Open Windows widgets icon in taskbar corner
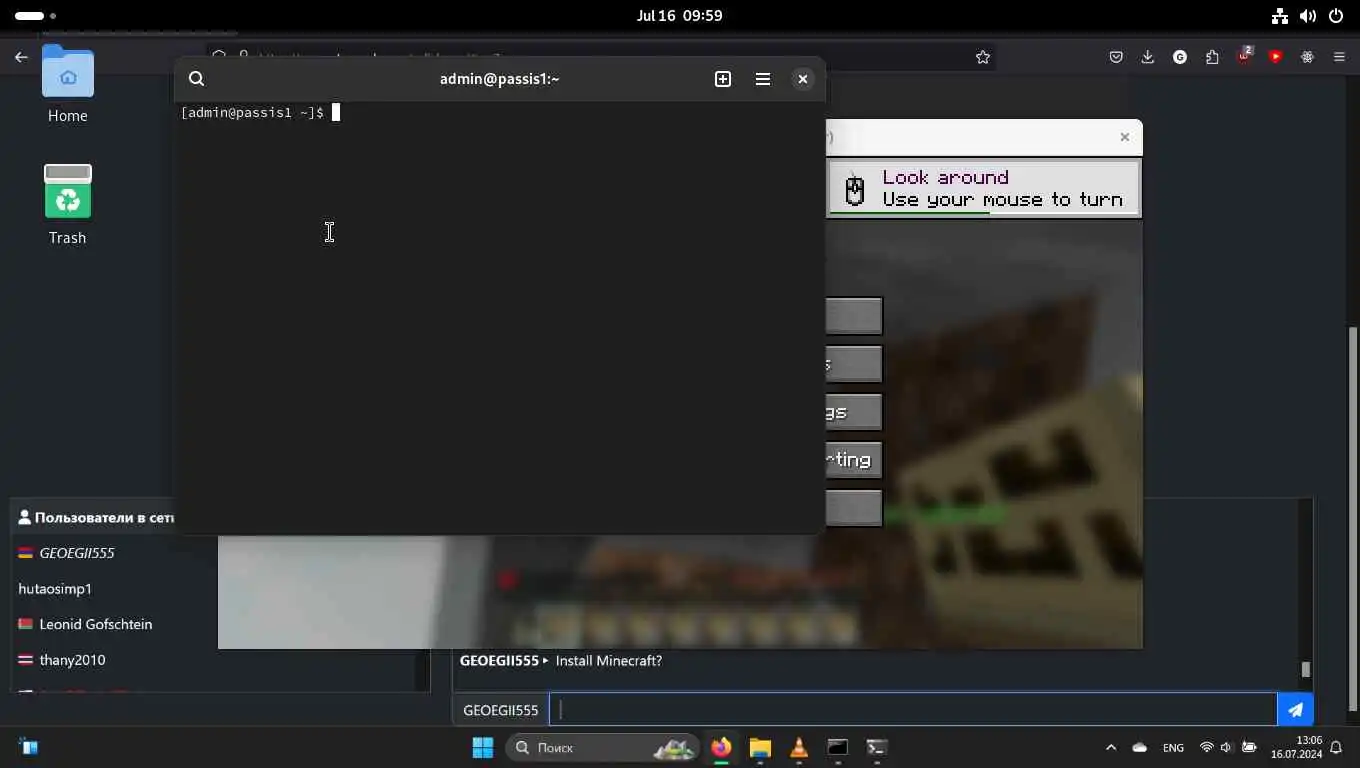 click(28, 747)
